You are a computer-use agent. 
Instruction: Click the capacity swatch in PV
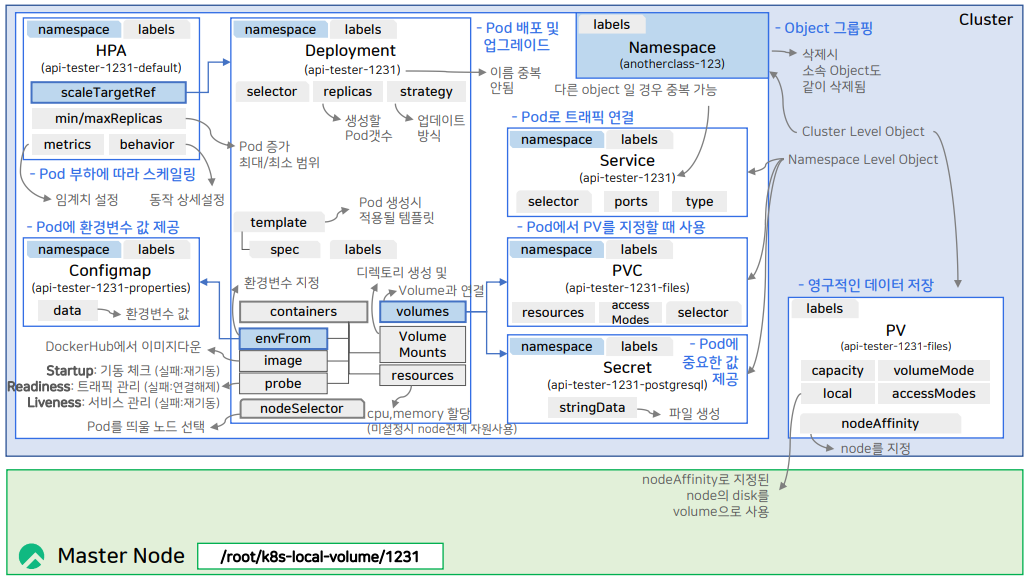[837, 370]
